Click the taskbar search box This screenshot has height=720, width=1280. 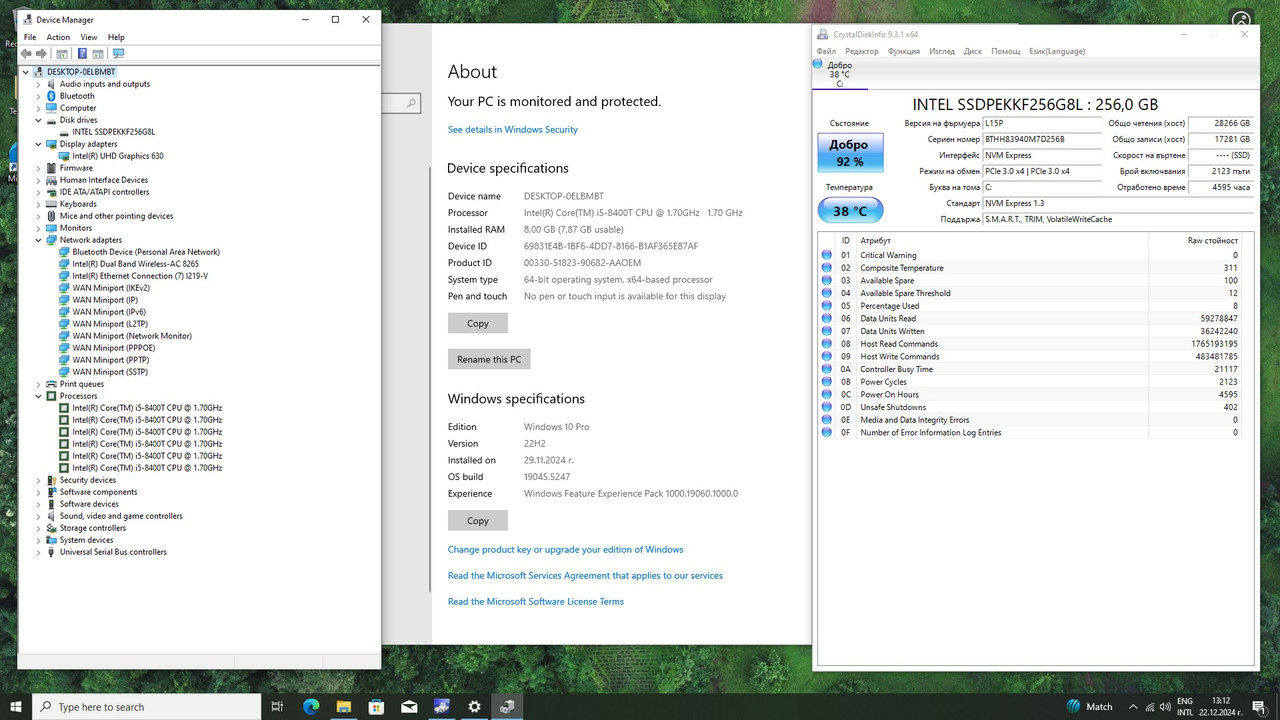click(x=147, y=706)
